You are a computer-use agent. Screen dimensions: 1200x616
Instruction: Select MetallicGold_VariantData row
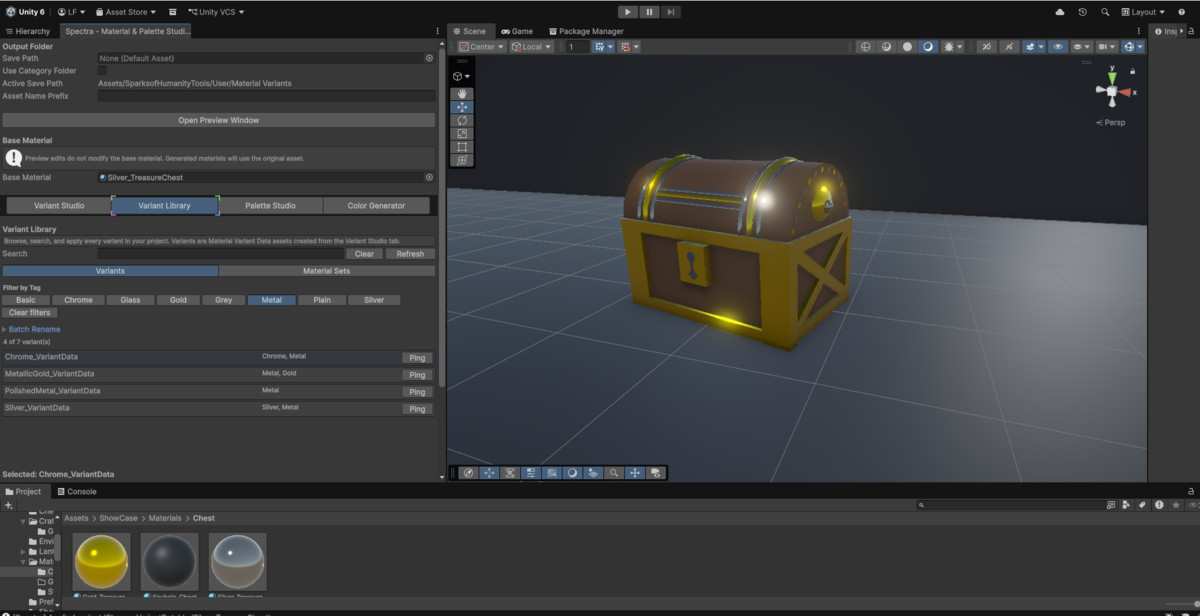[218, 374]
